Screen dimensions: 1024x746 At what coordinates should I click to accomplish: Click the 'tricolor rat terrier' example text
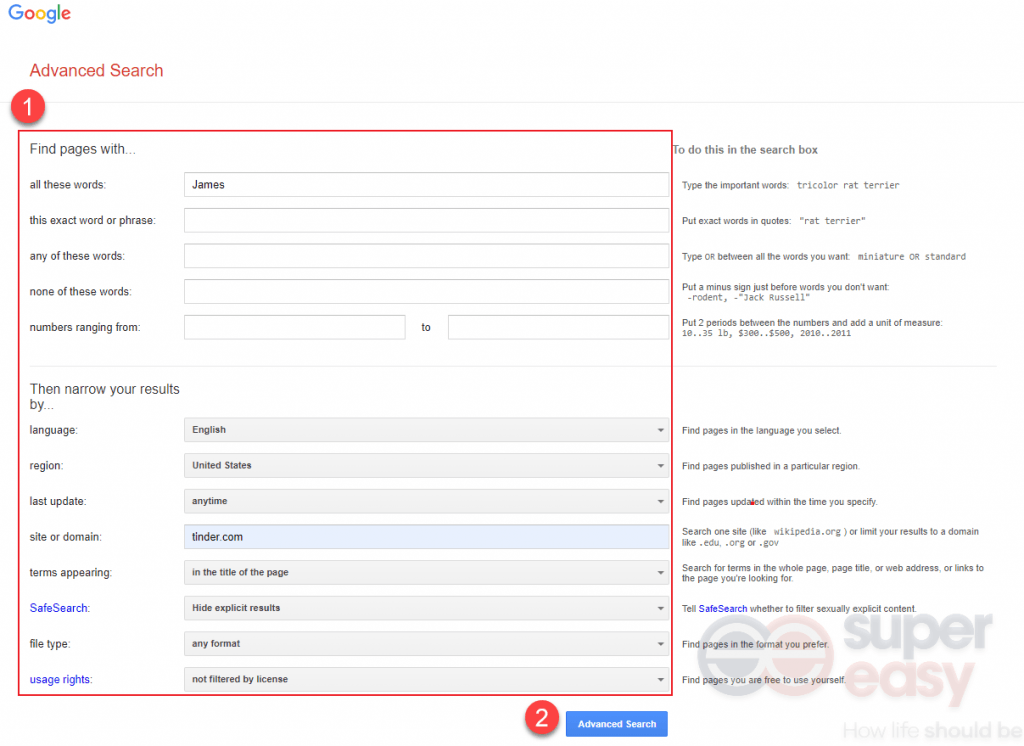[848, 186]
